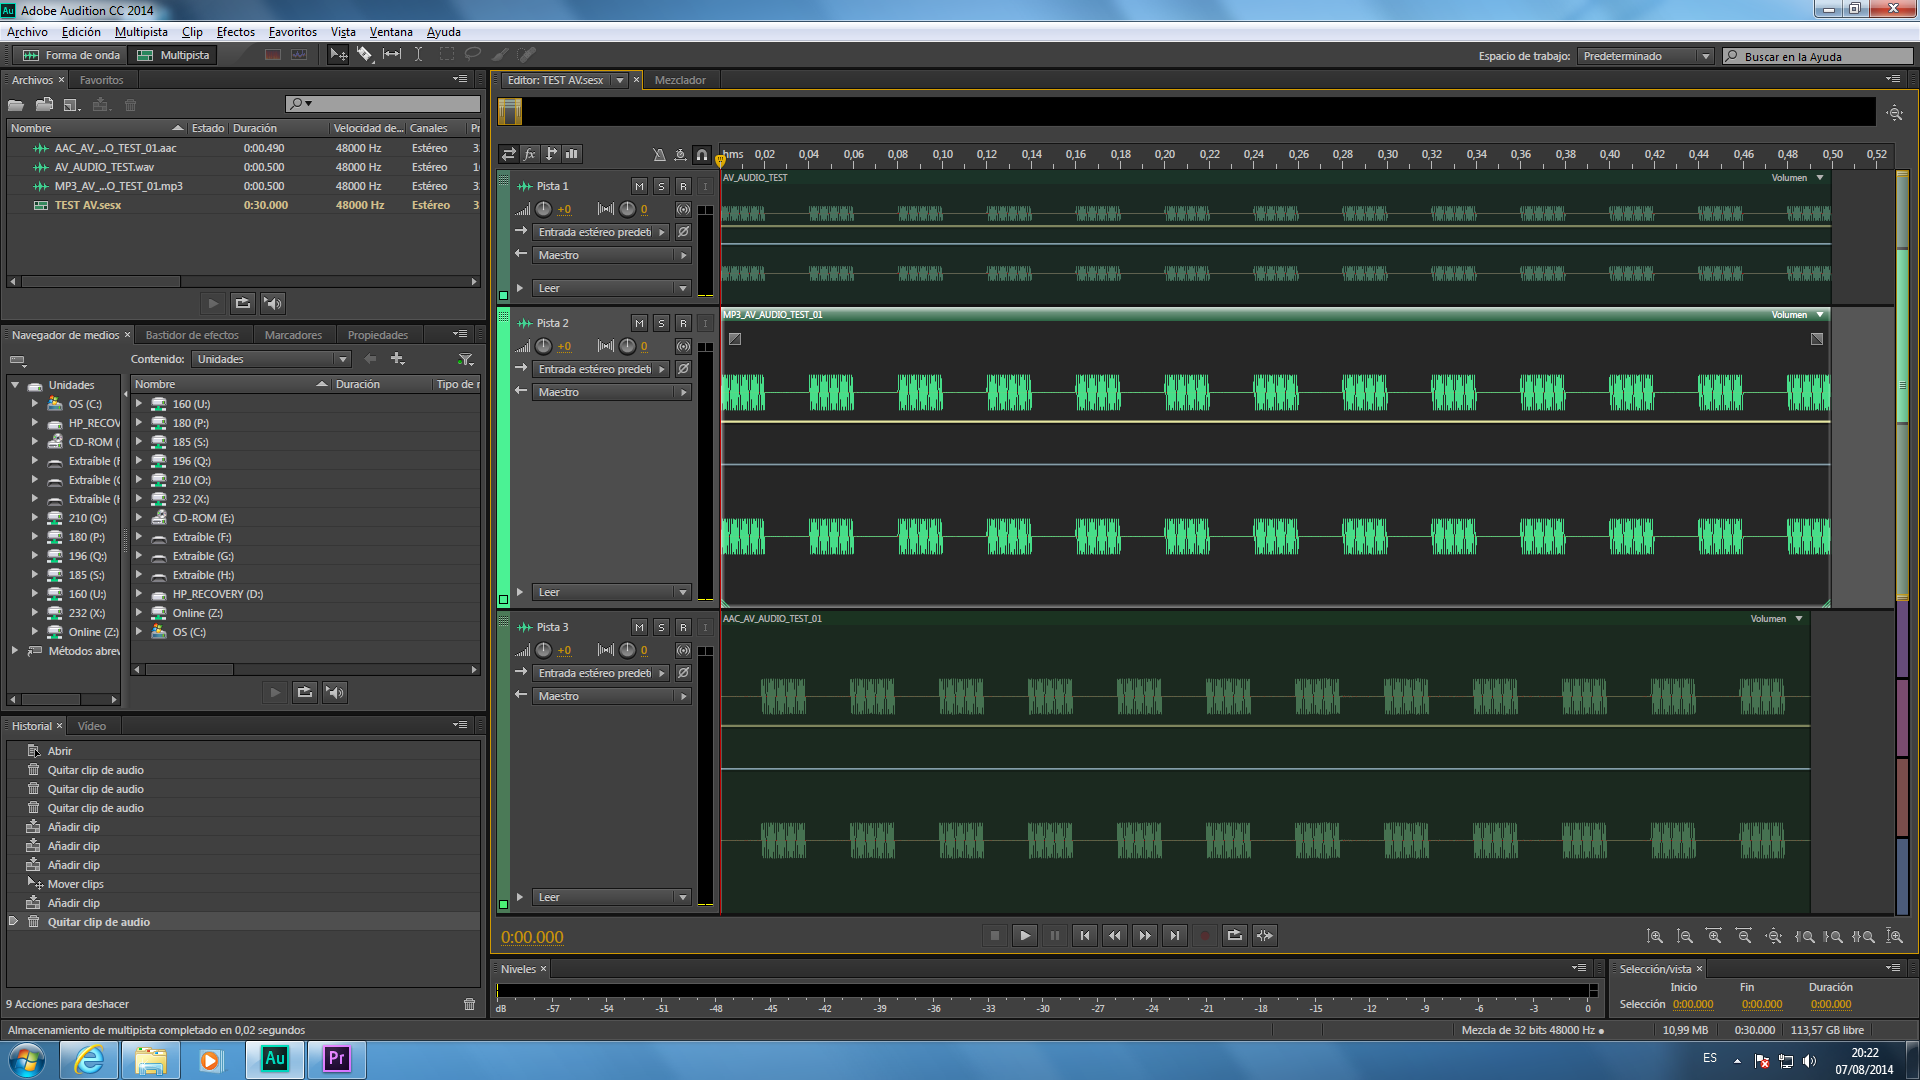Solo Pista 2 track
The height and width of the screenshot is (1080, 1920).
coord(661,323)
